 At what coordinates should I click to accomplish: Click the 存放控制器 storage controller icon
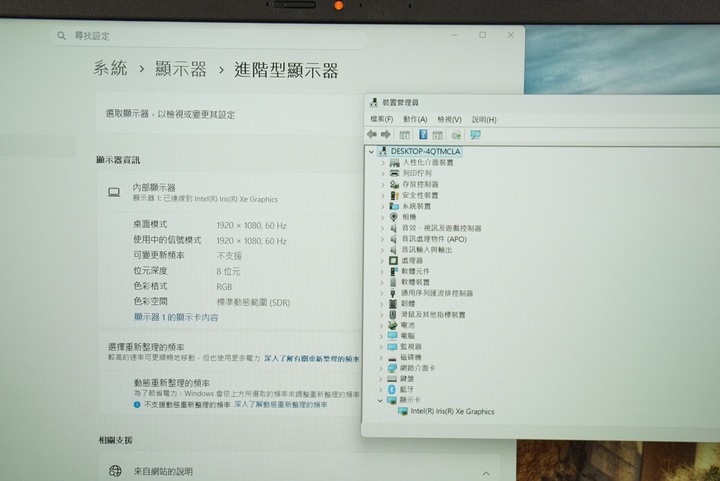pyautogui.click(x=394, y=184)
